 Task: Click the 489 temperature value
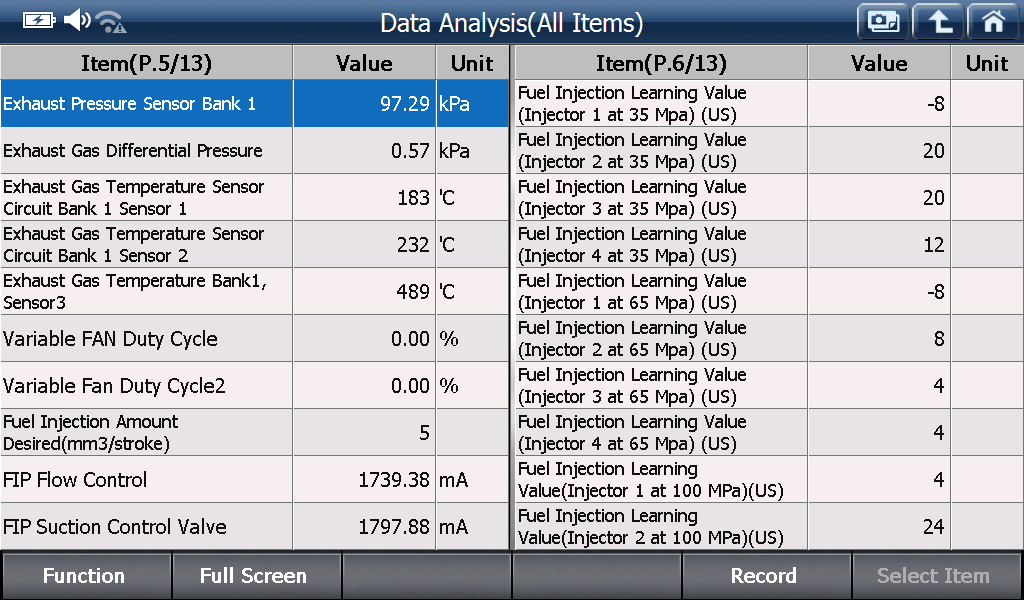[x=364, y=291]
